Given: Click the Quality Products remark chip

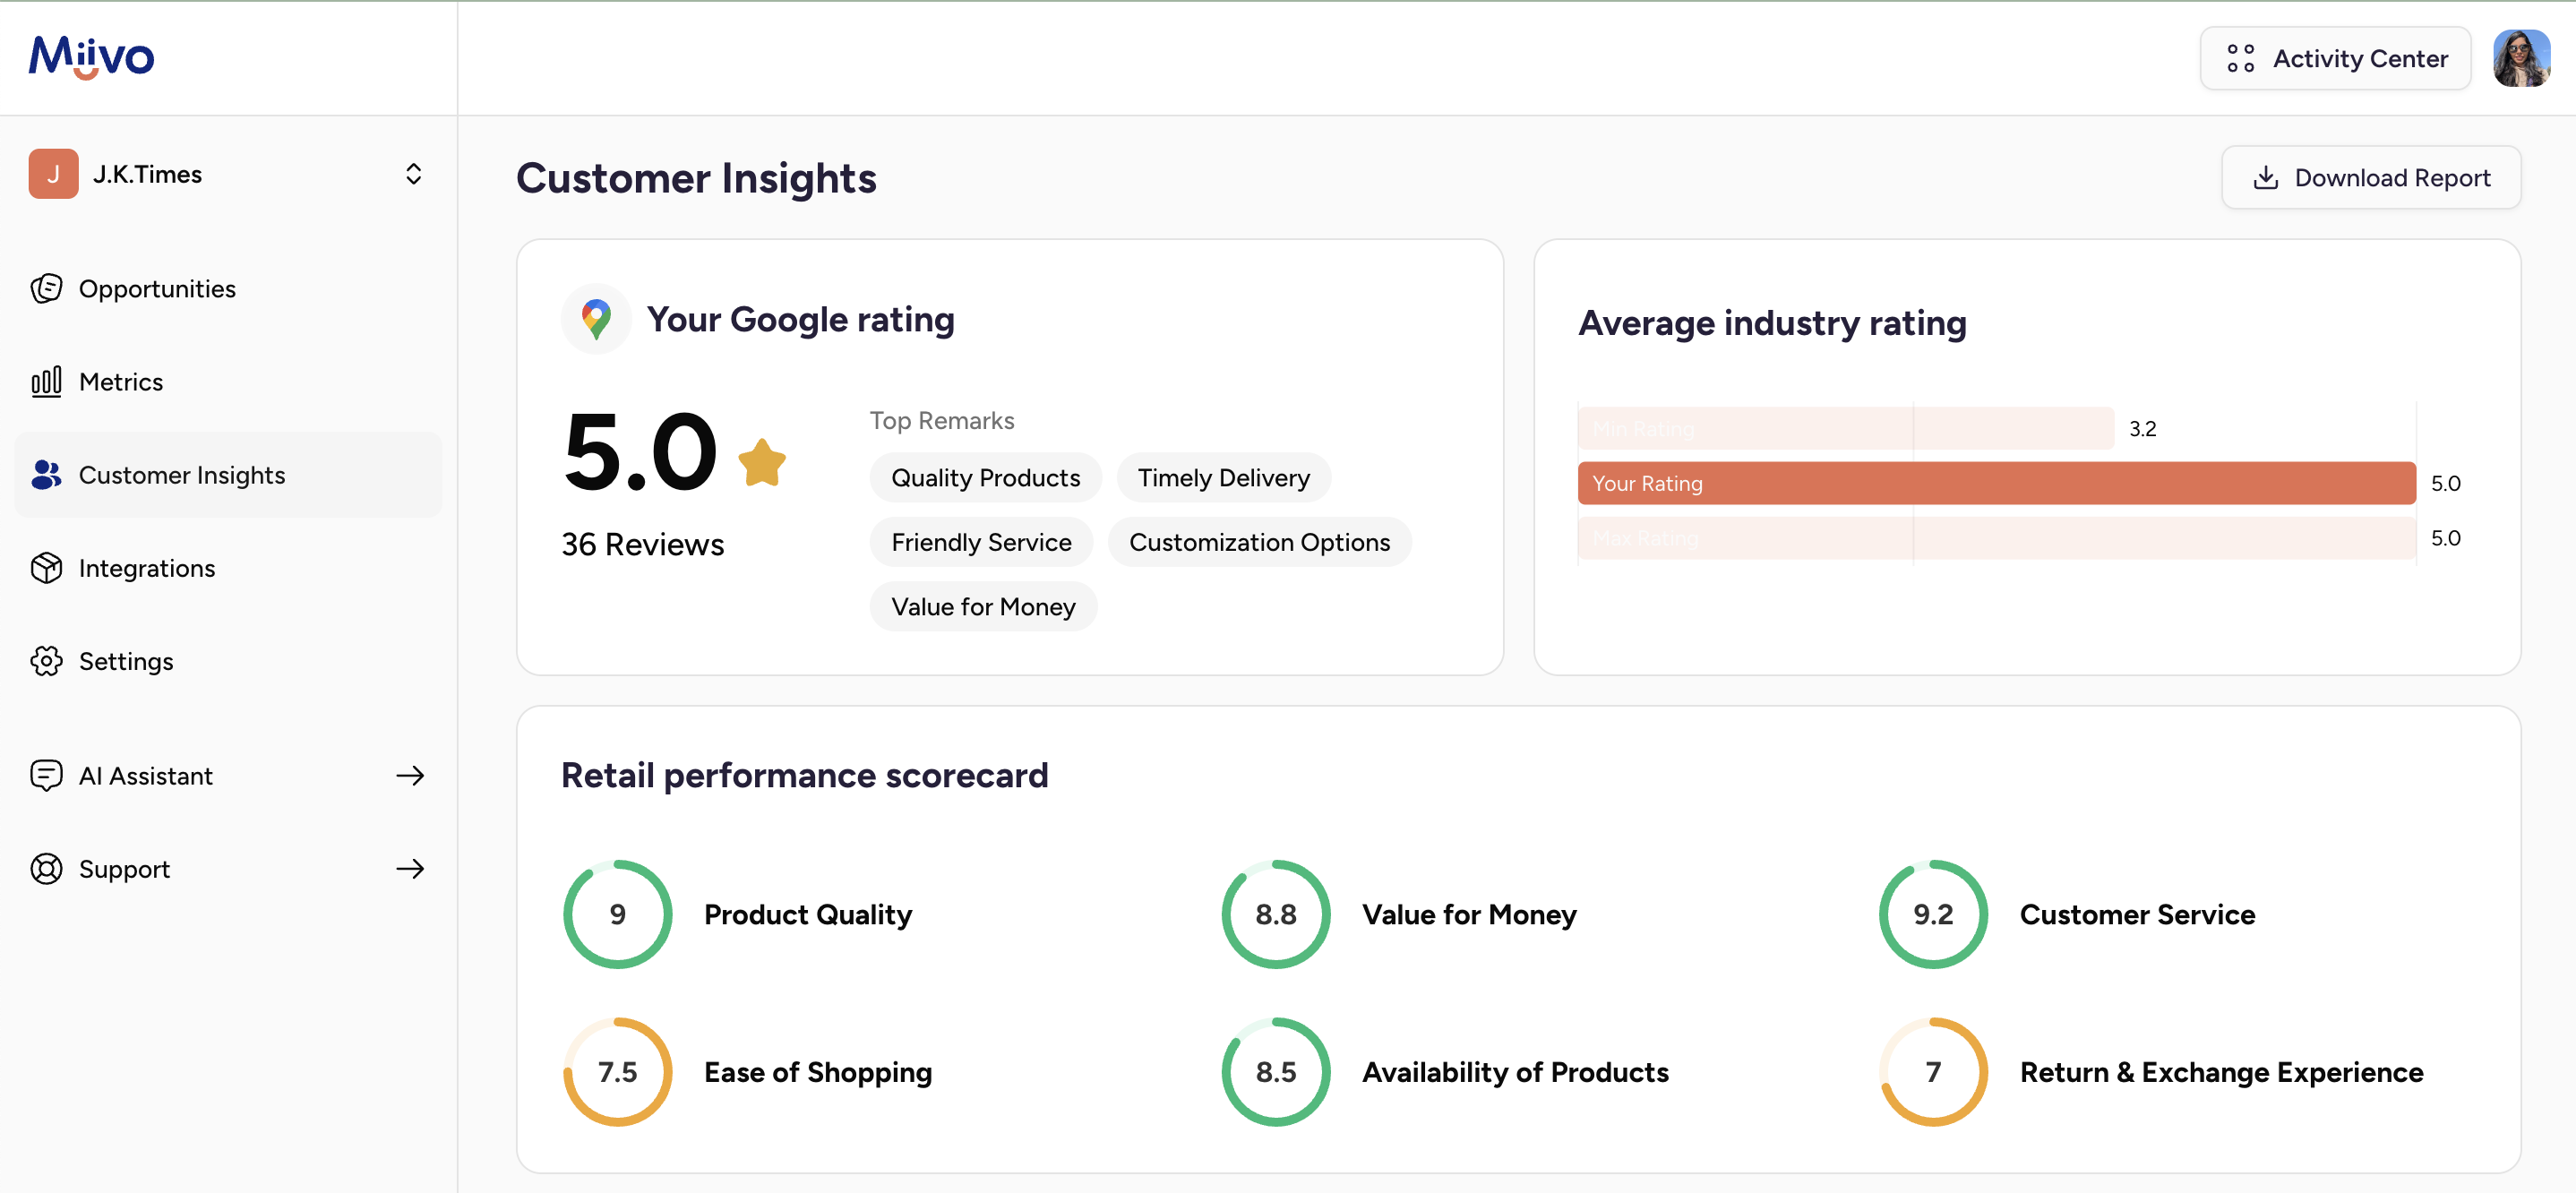Looking at the screenshot, I should (x=985, y=478).
